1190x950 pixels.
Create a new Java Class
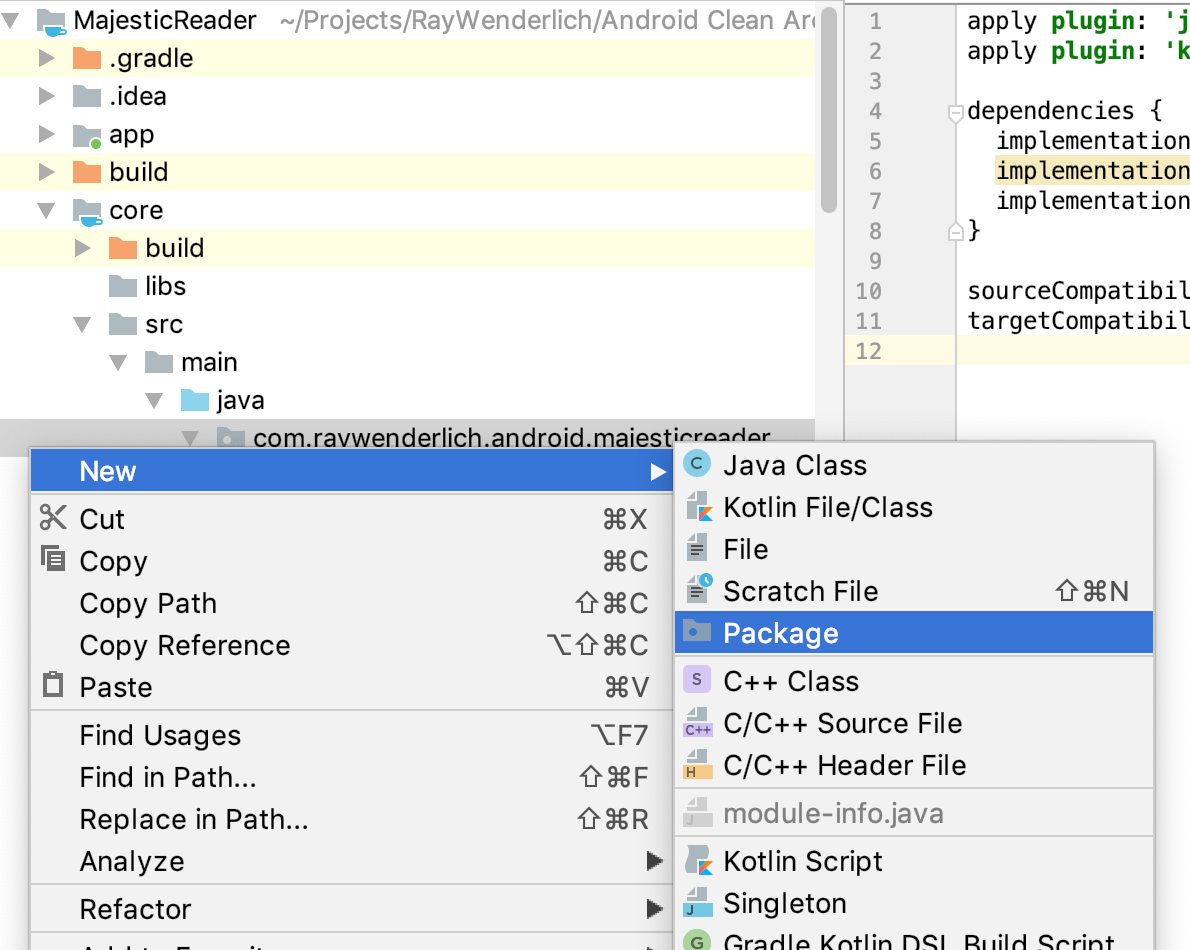[914, 464]
